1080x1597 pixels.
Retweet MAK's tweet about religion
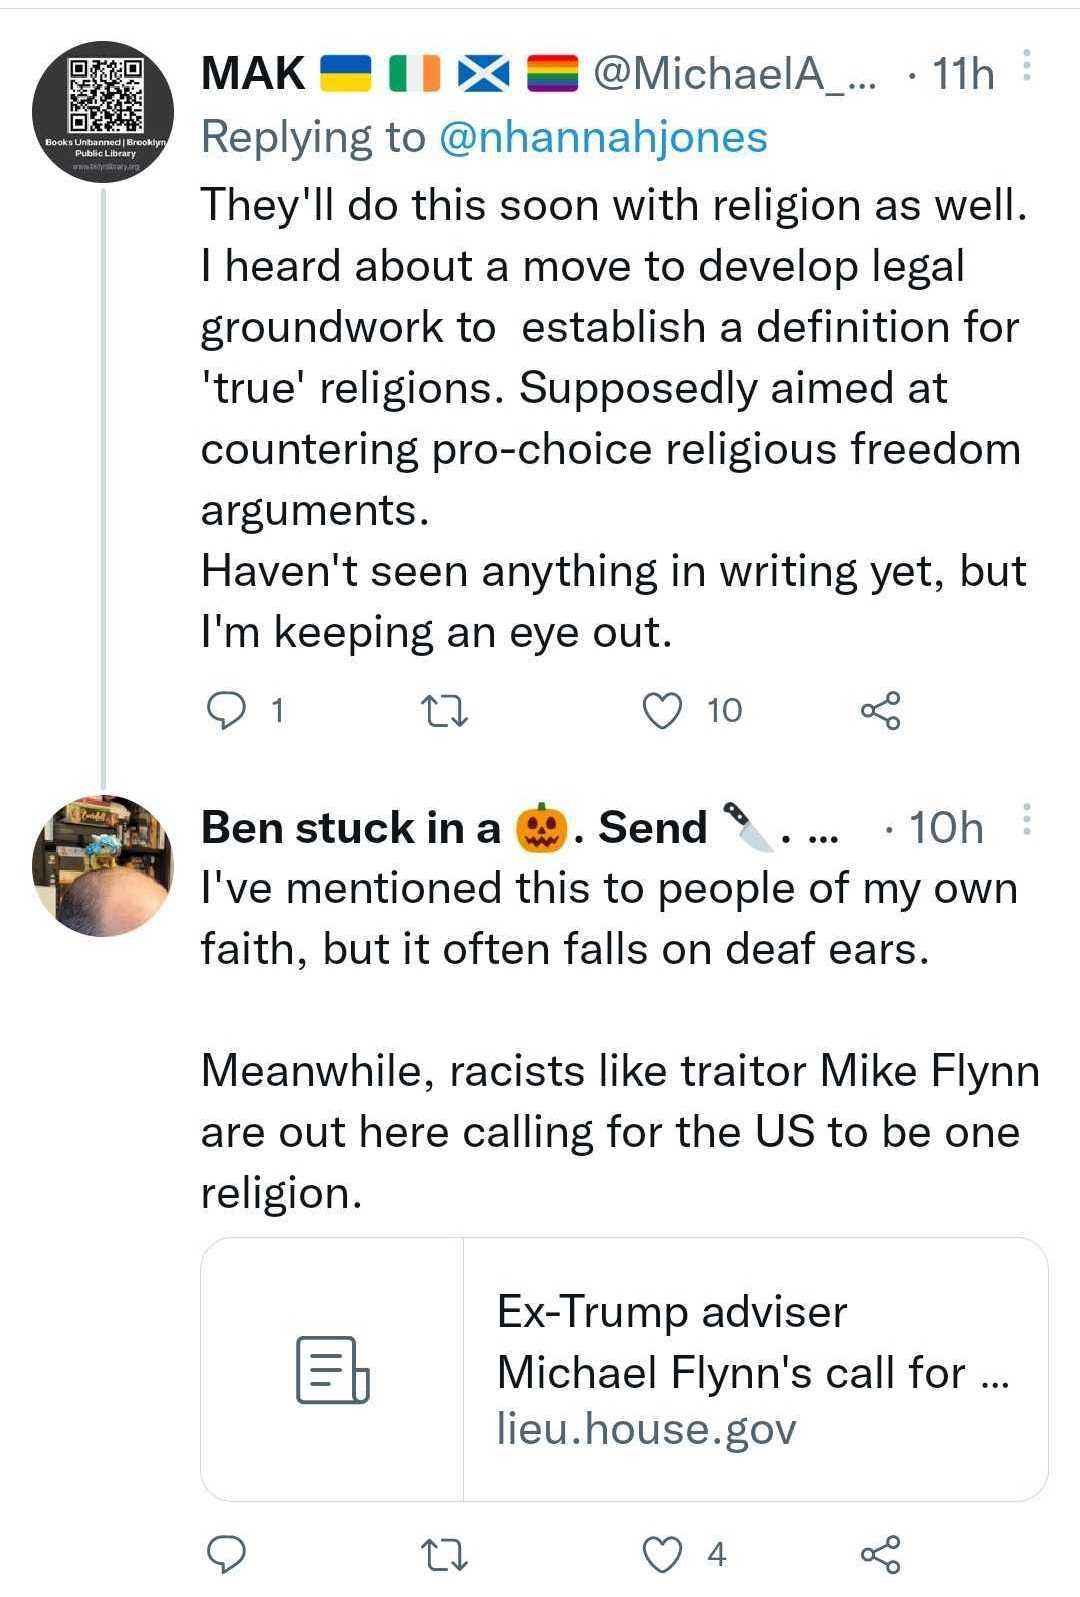(443, 711)
